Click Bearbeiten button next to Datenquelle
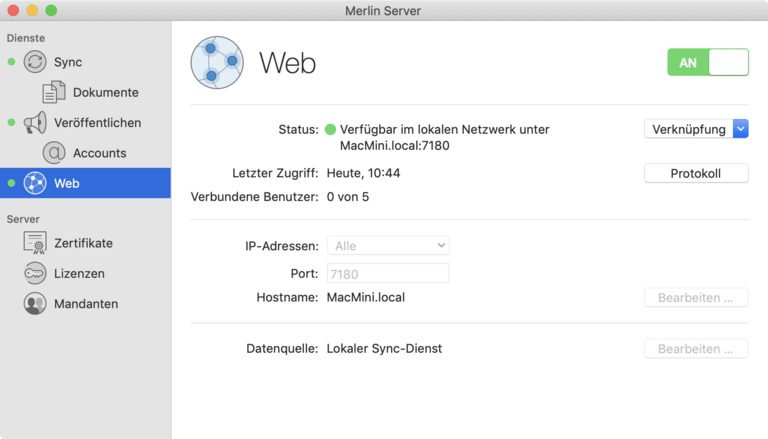 click(x=696, y=349)
